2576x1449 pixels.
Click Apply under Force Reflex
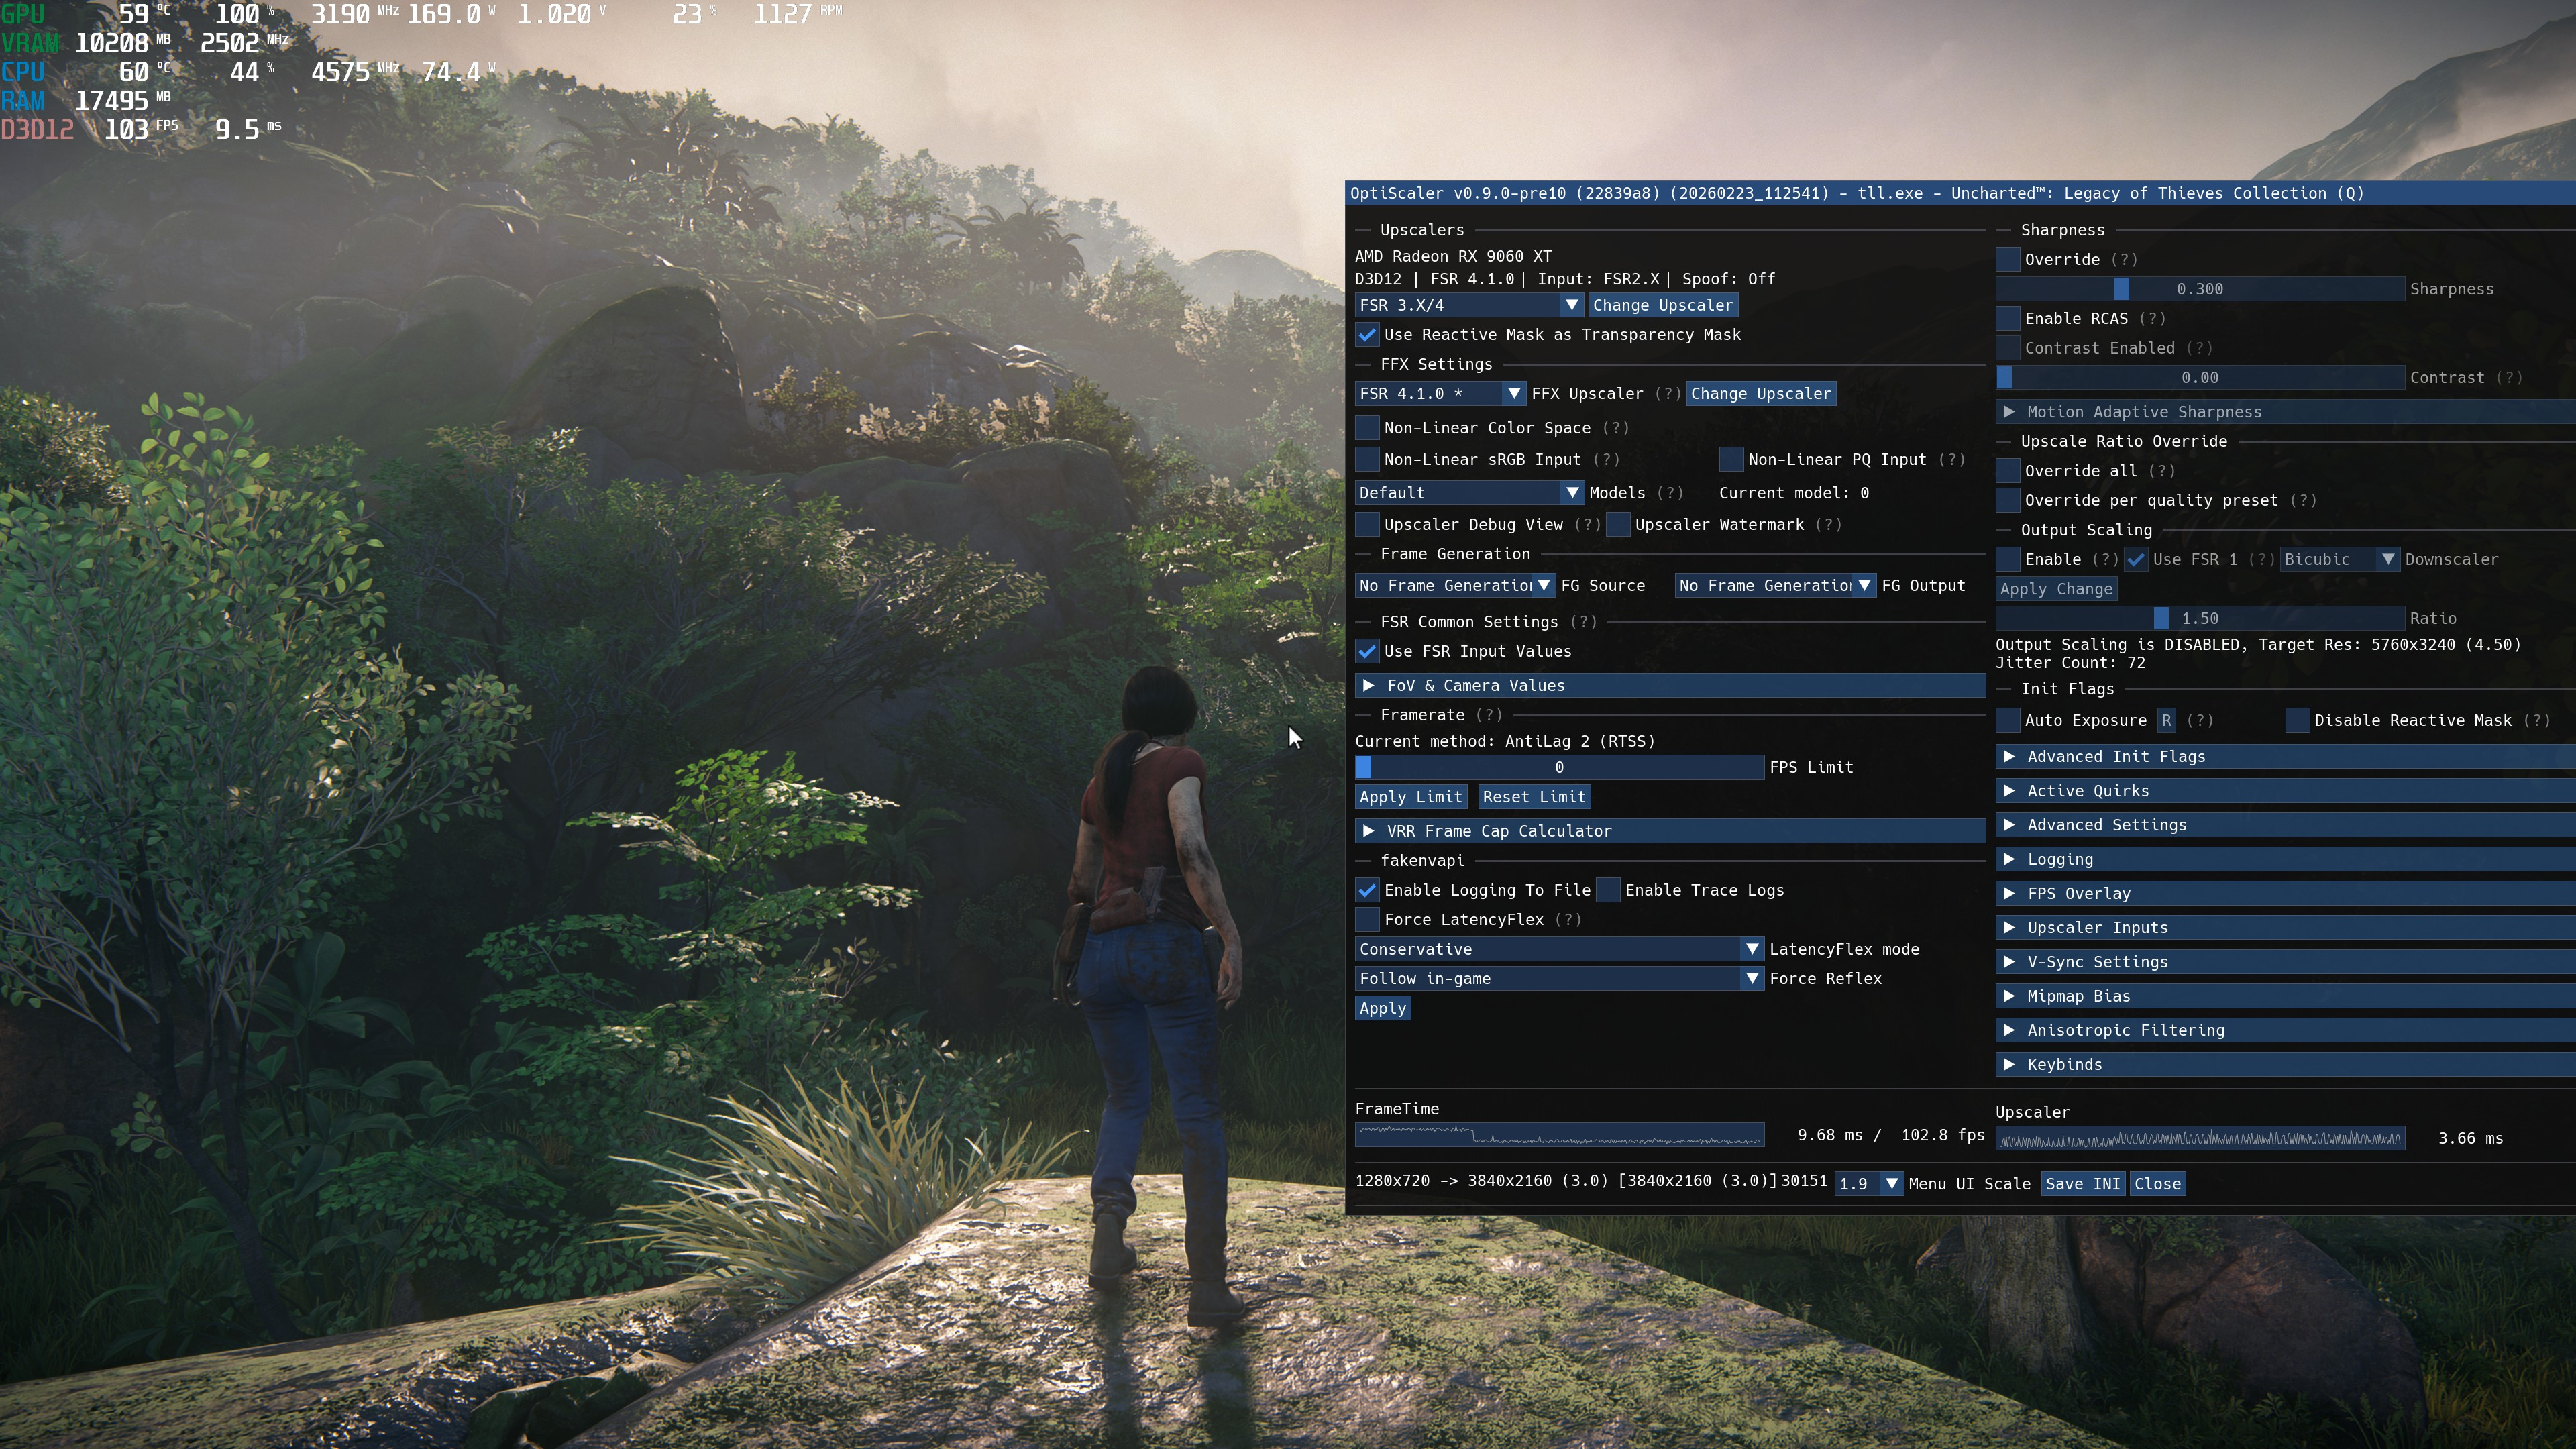tap(1383, 1009)
